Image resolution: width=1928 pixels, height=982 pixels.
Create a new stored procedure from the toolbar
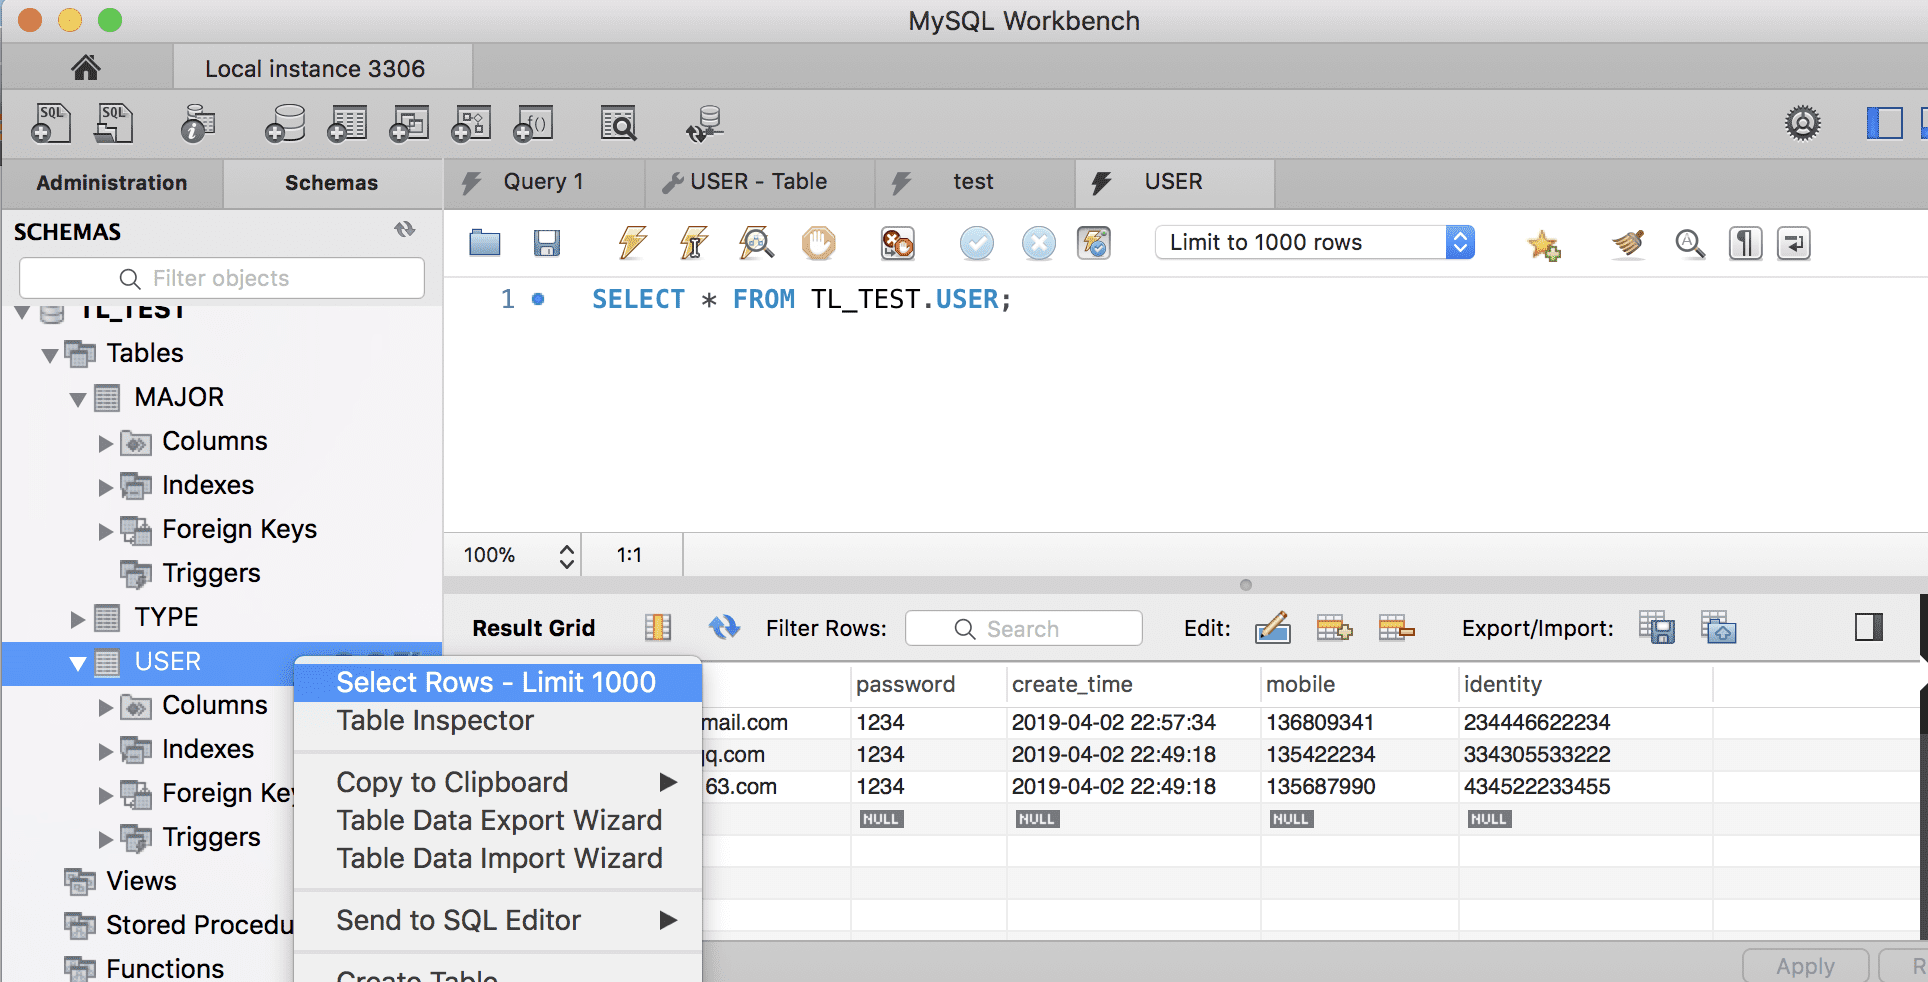pyautogui.click(x=471, y=123)
